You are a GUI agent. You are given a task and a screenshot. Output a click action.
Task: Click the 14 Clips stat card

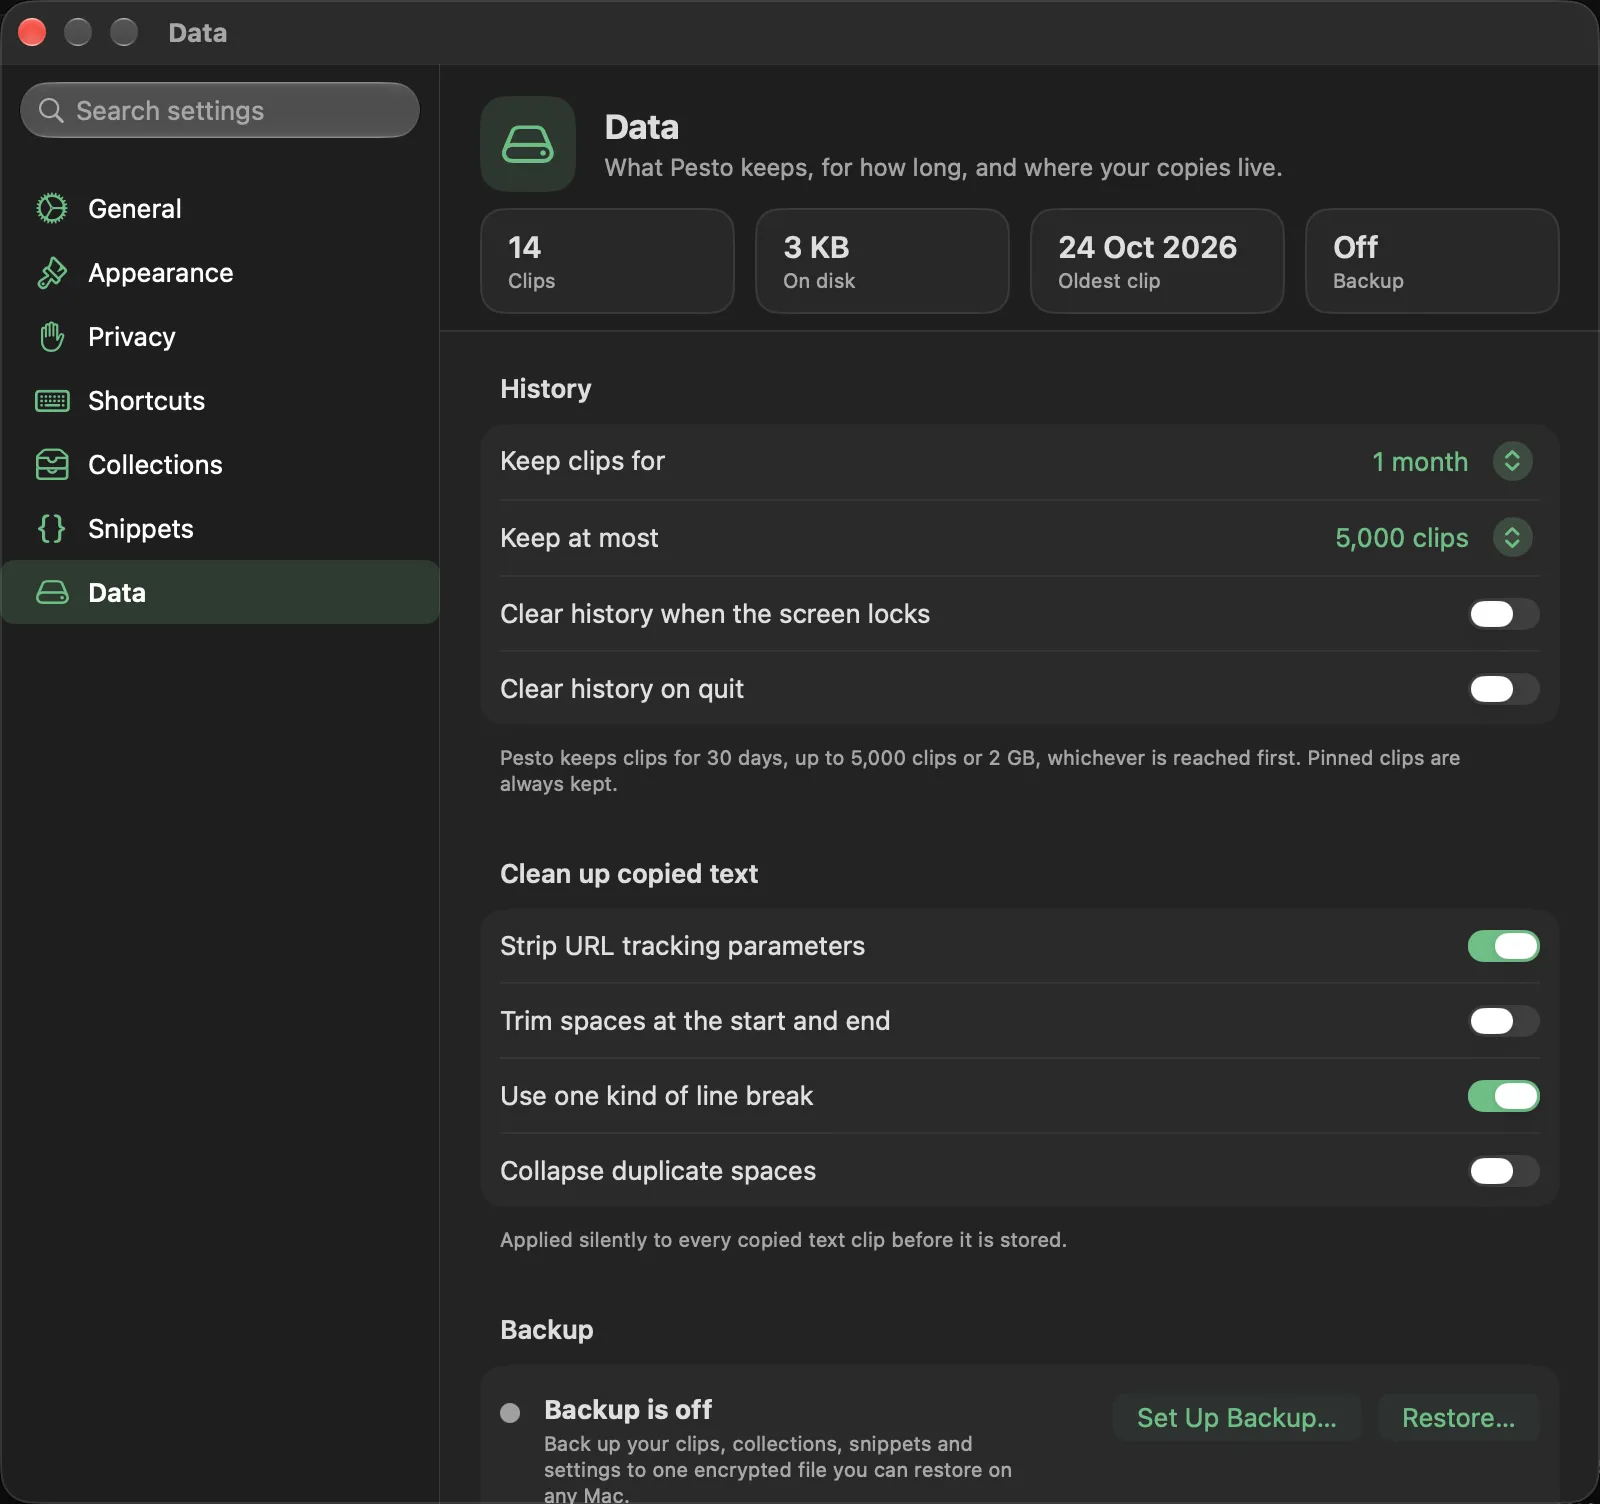607,261
